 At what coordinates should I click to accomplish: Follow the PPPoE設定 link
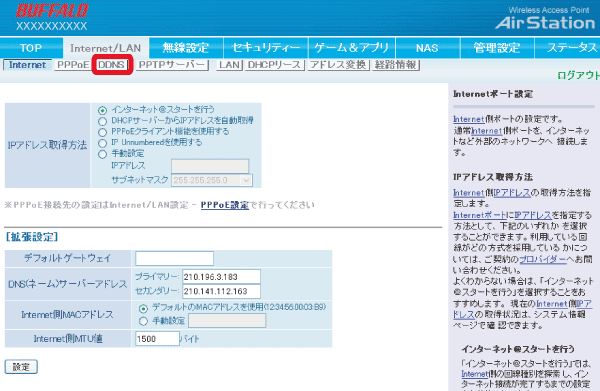[x=225, y=205]
